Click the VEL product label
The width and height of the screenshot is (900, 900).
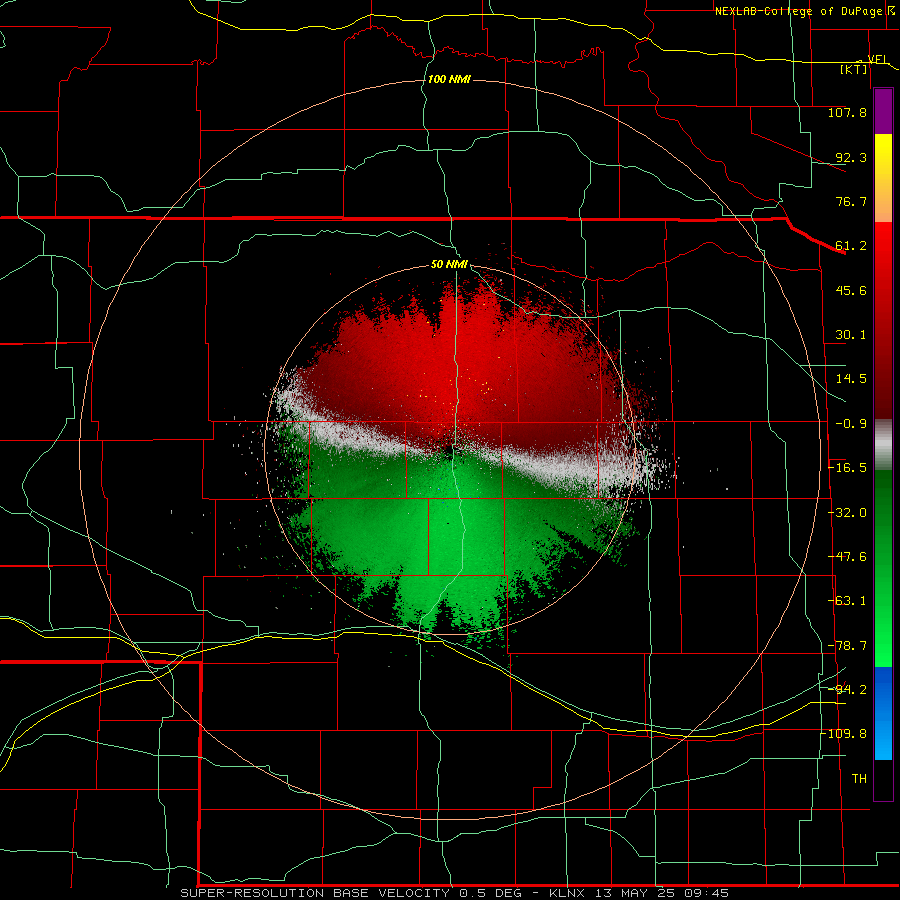coord(877,60)
